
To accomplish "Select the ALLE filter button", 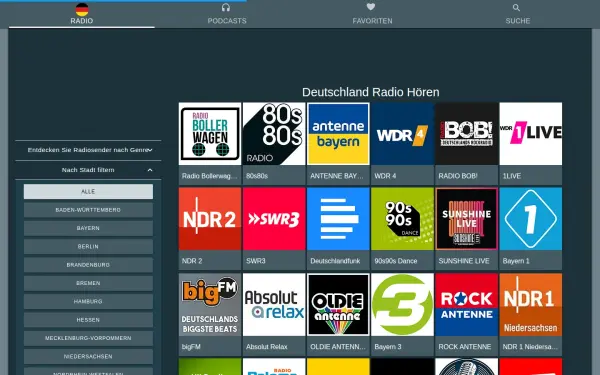I will (x=88, y=191).
